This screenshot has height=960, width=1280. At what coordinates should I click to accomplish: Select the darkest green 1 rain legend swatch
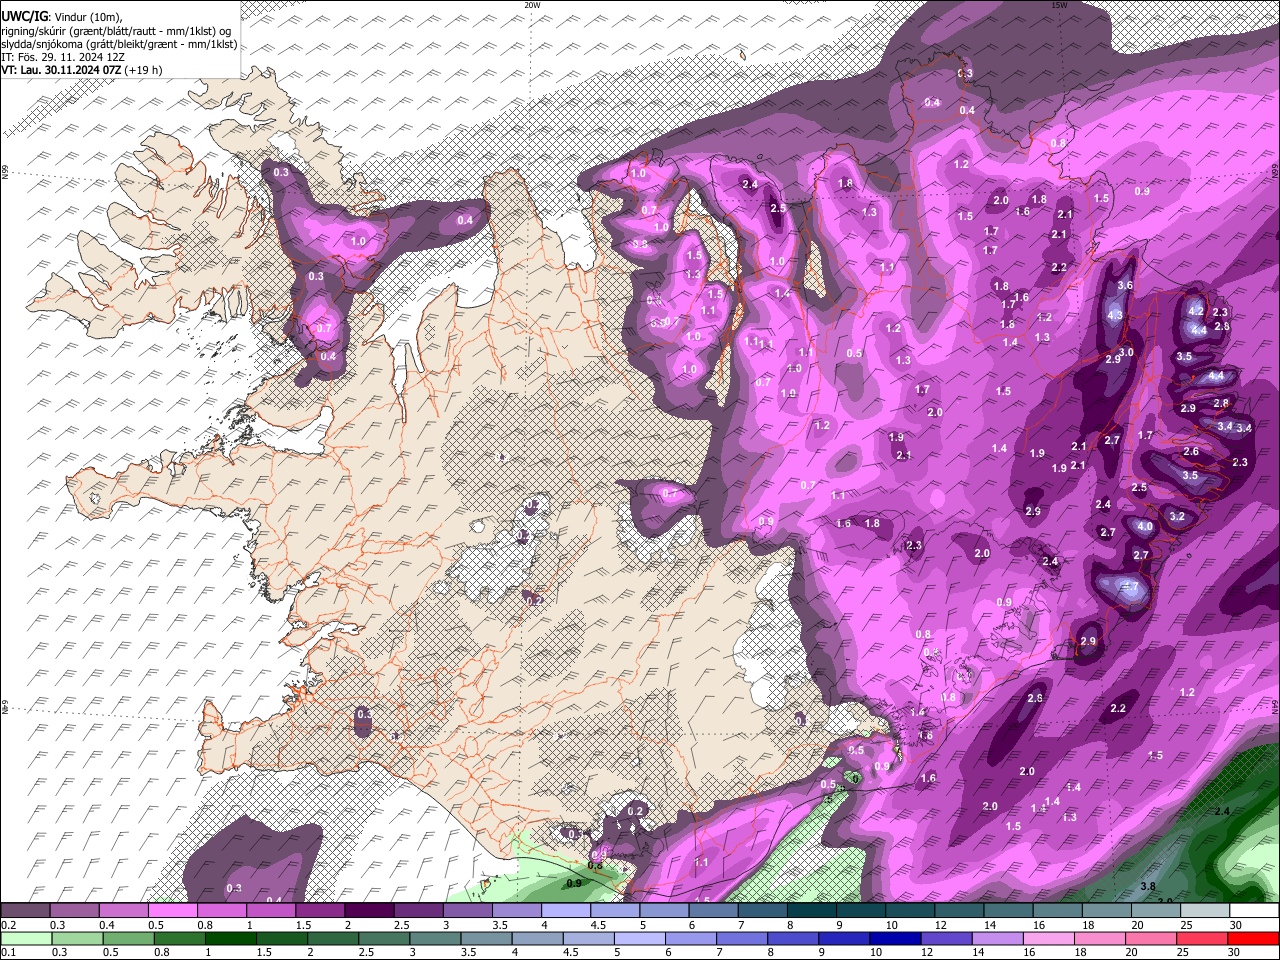tap(230, 939)
